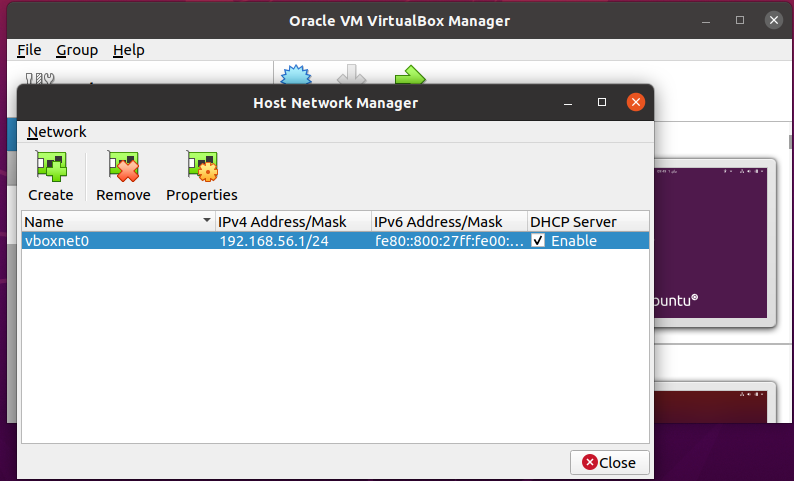The height and width of the screenshot is (481, 794).
Task: Click the Tools icon in VirtualBox Manager sidebar
Action: (40, 78)
